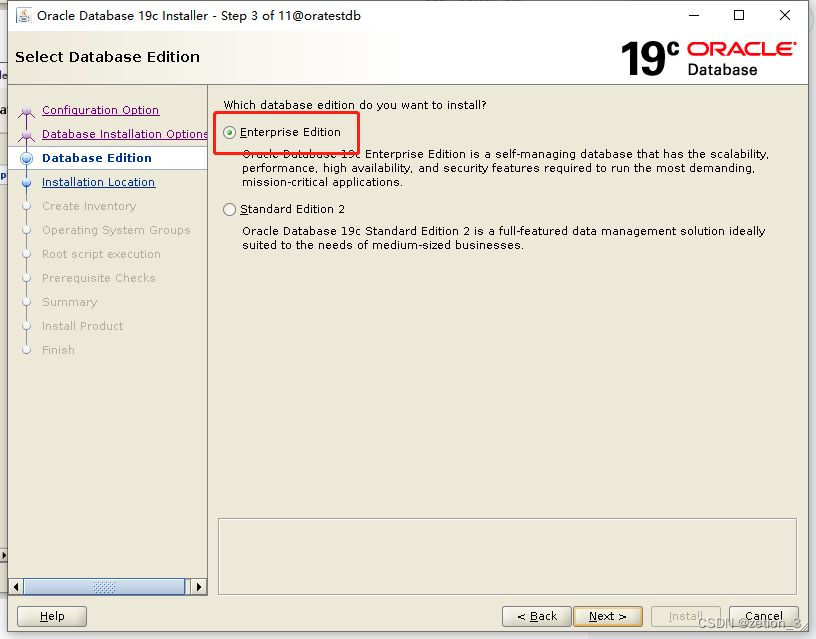The image size is (816, 639).
Task: Click the 'Select Database Edition' heading
Action: 107,57
